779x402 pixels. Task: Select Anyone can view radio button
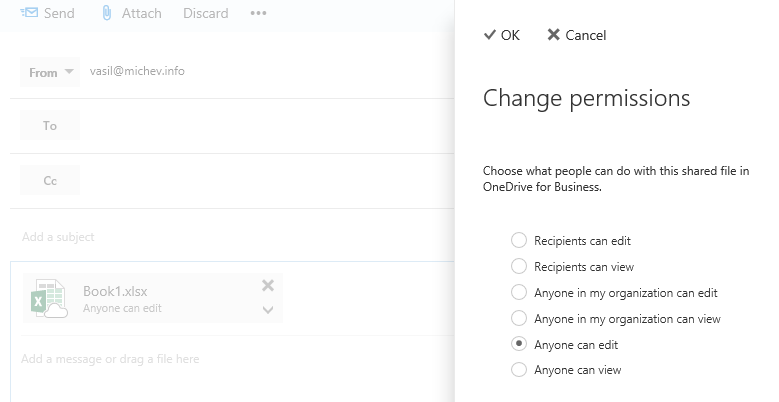tap(518, 370)
